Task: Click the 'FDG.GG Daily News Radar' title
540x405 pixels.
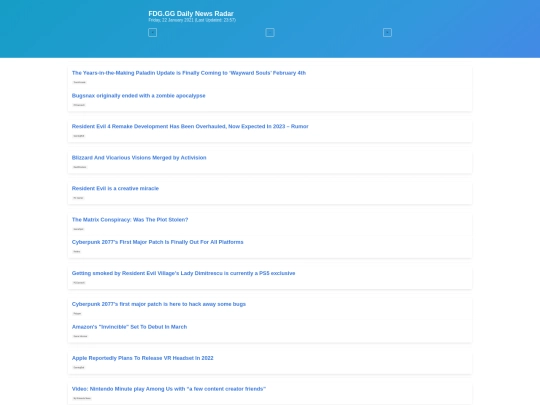Action: coord(191,14)
